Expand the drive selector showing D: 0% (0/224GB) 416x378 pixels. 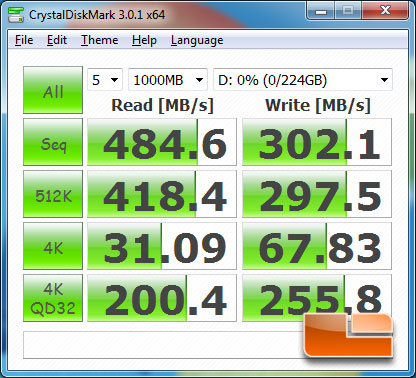[x=303, y=80]
